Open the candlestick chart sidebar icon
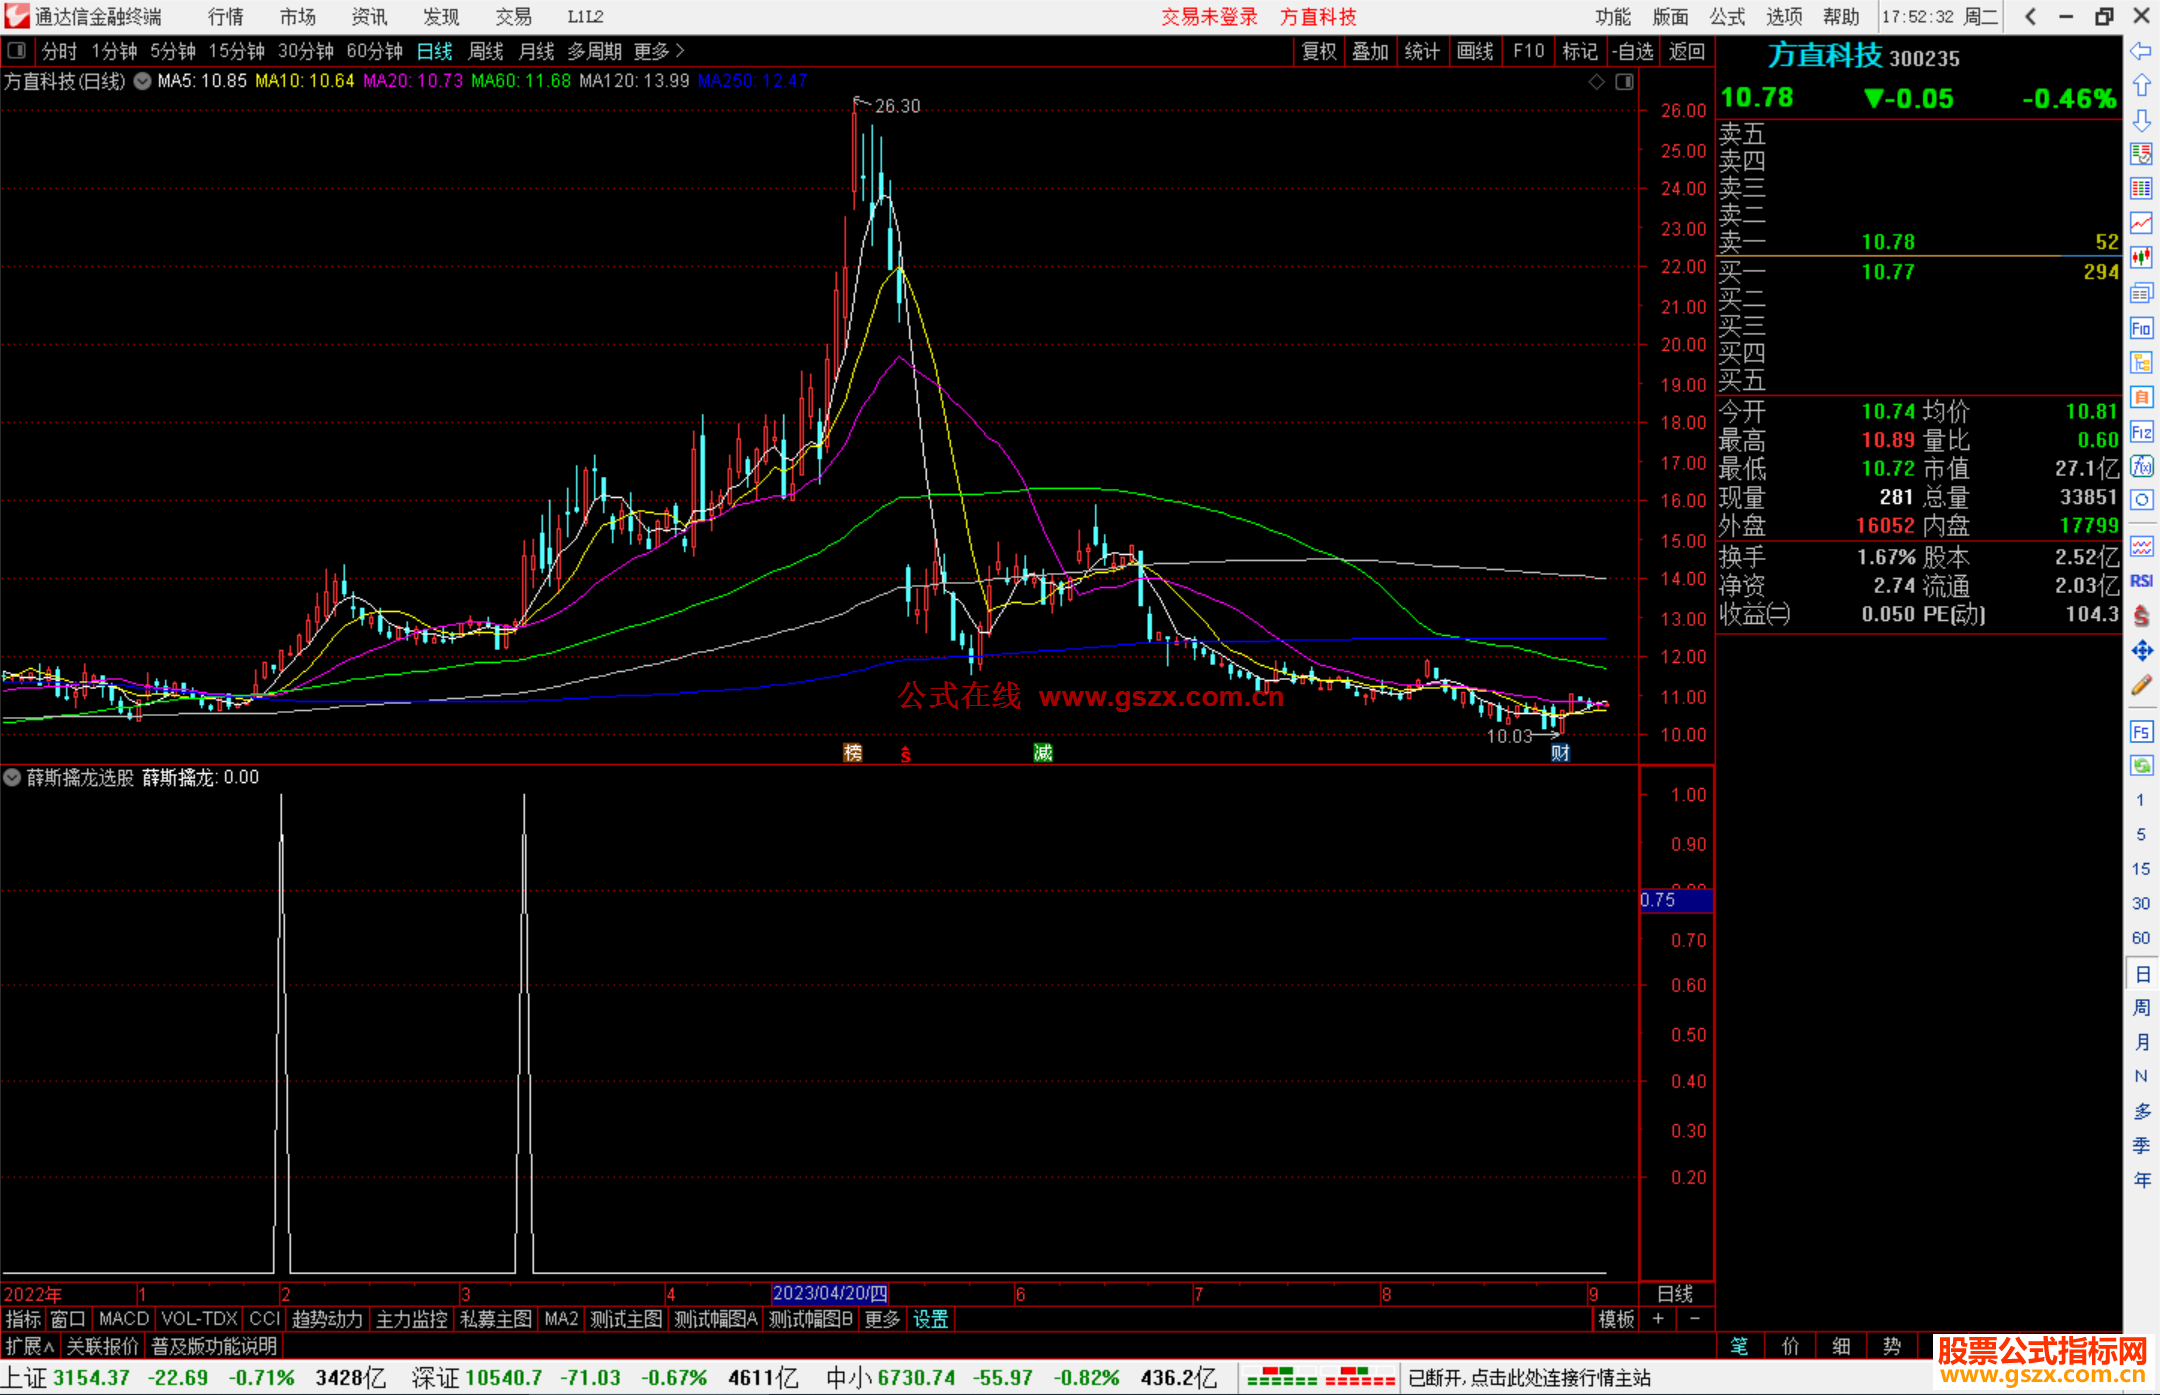2160x1395 pixels. 2141,257
